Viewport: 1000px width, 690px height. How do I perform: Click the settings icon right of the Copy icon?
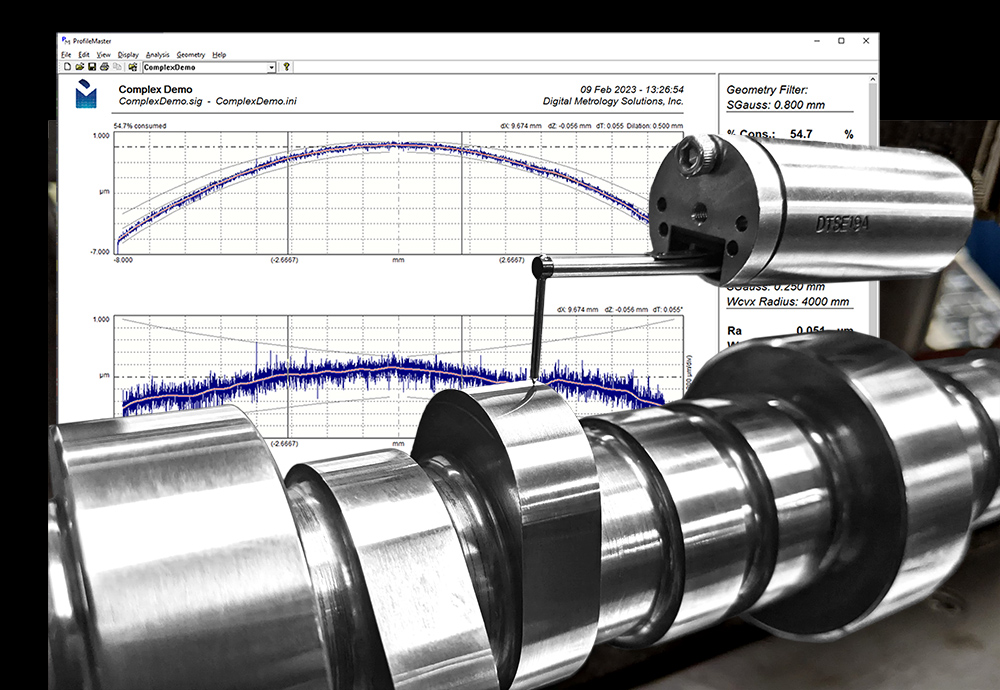132,65
